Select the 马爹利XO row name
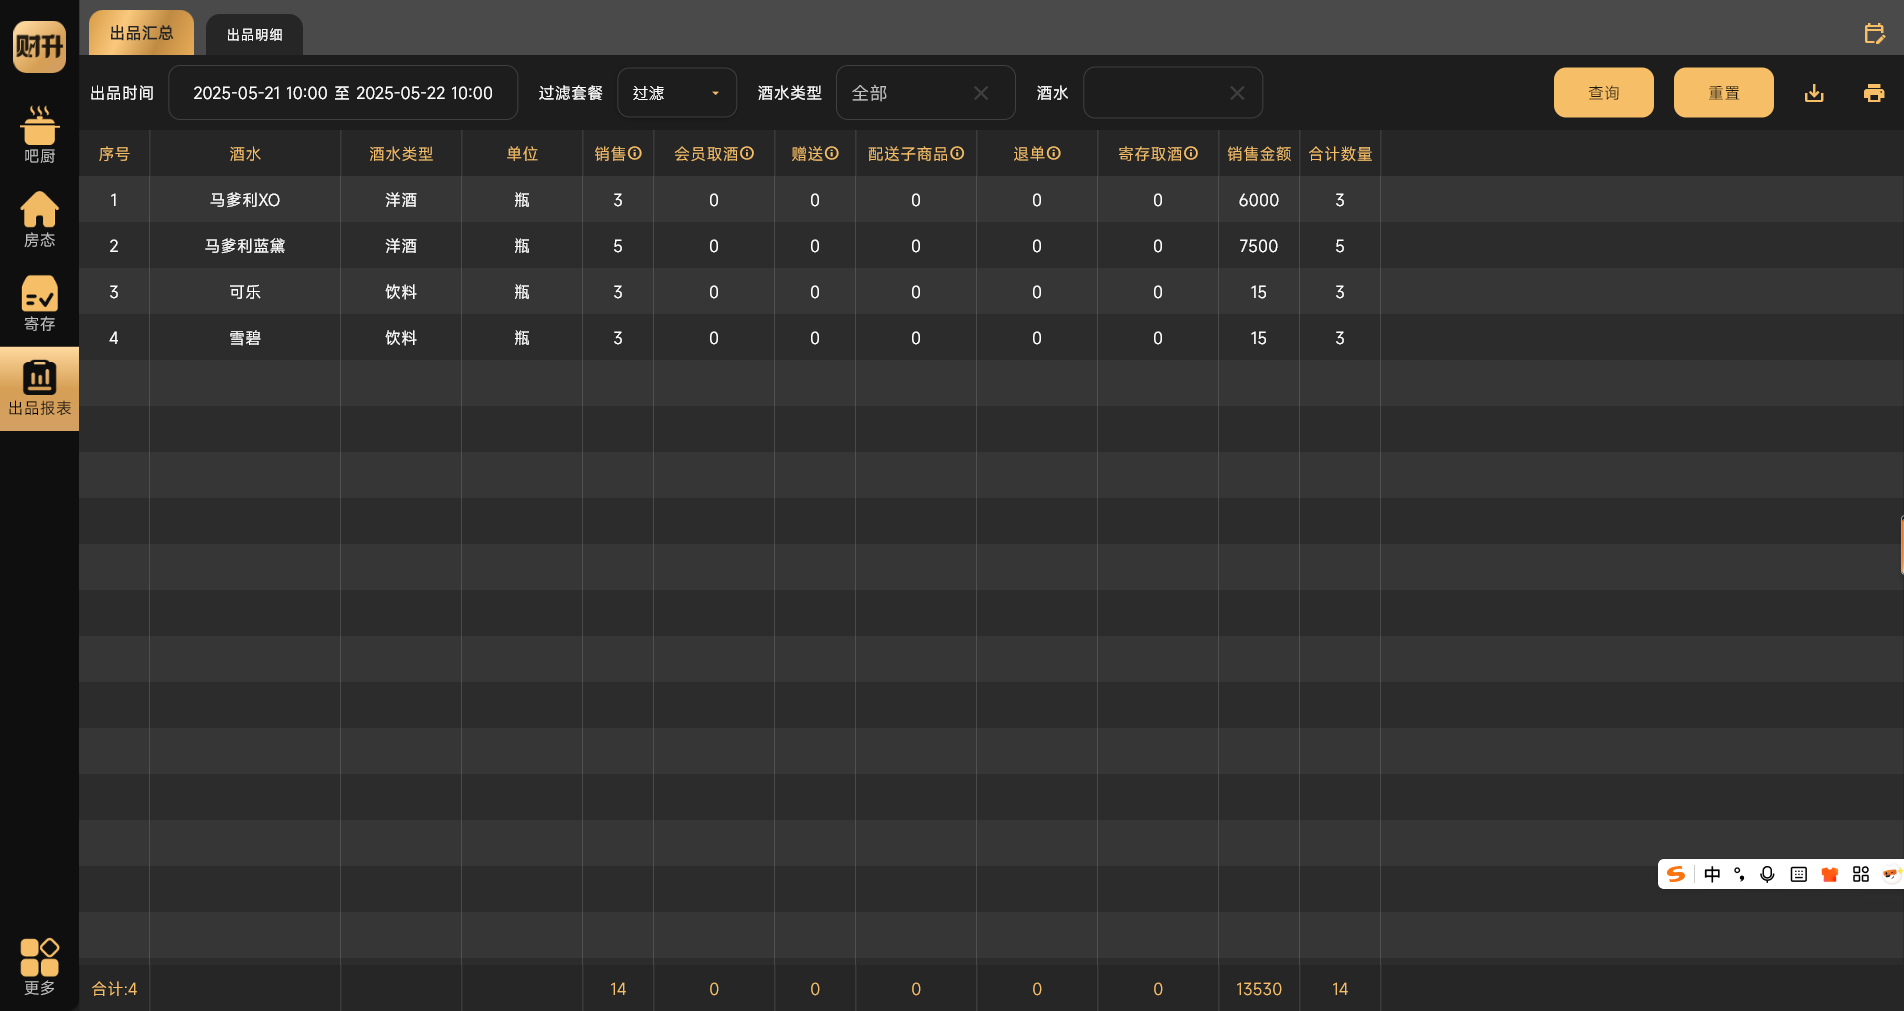This screenshot has height=1011, width=1904. [245, 200]
